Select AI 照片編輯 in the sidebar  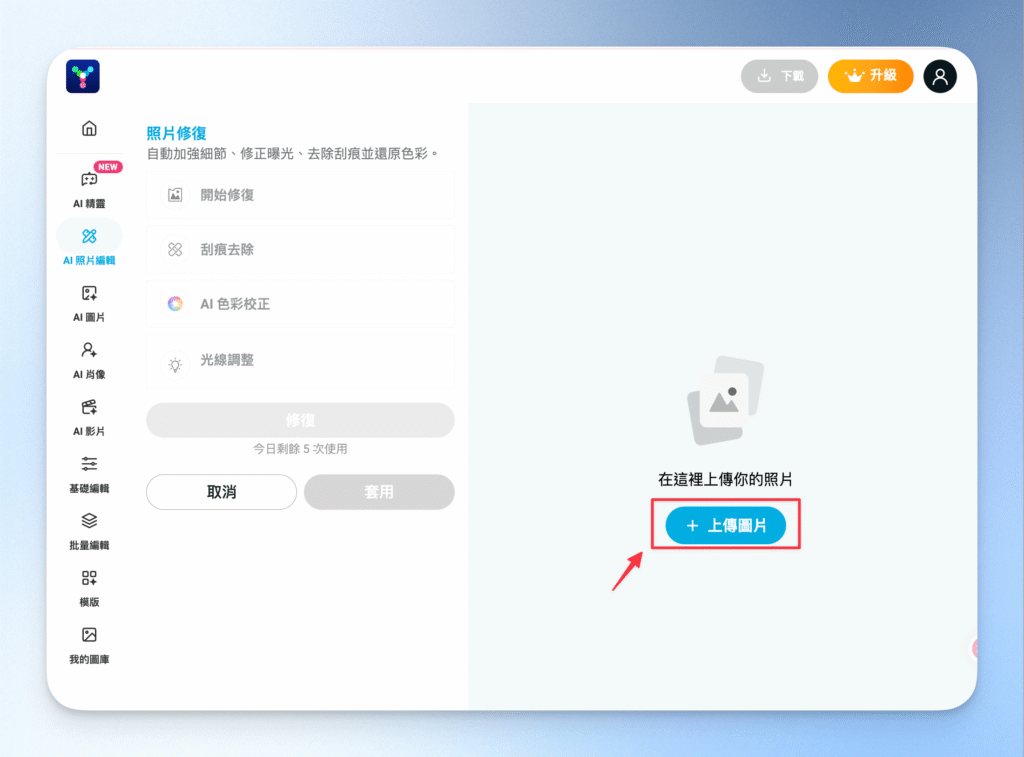[89, 244]
